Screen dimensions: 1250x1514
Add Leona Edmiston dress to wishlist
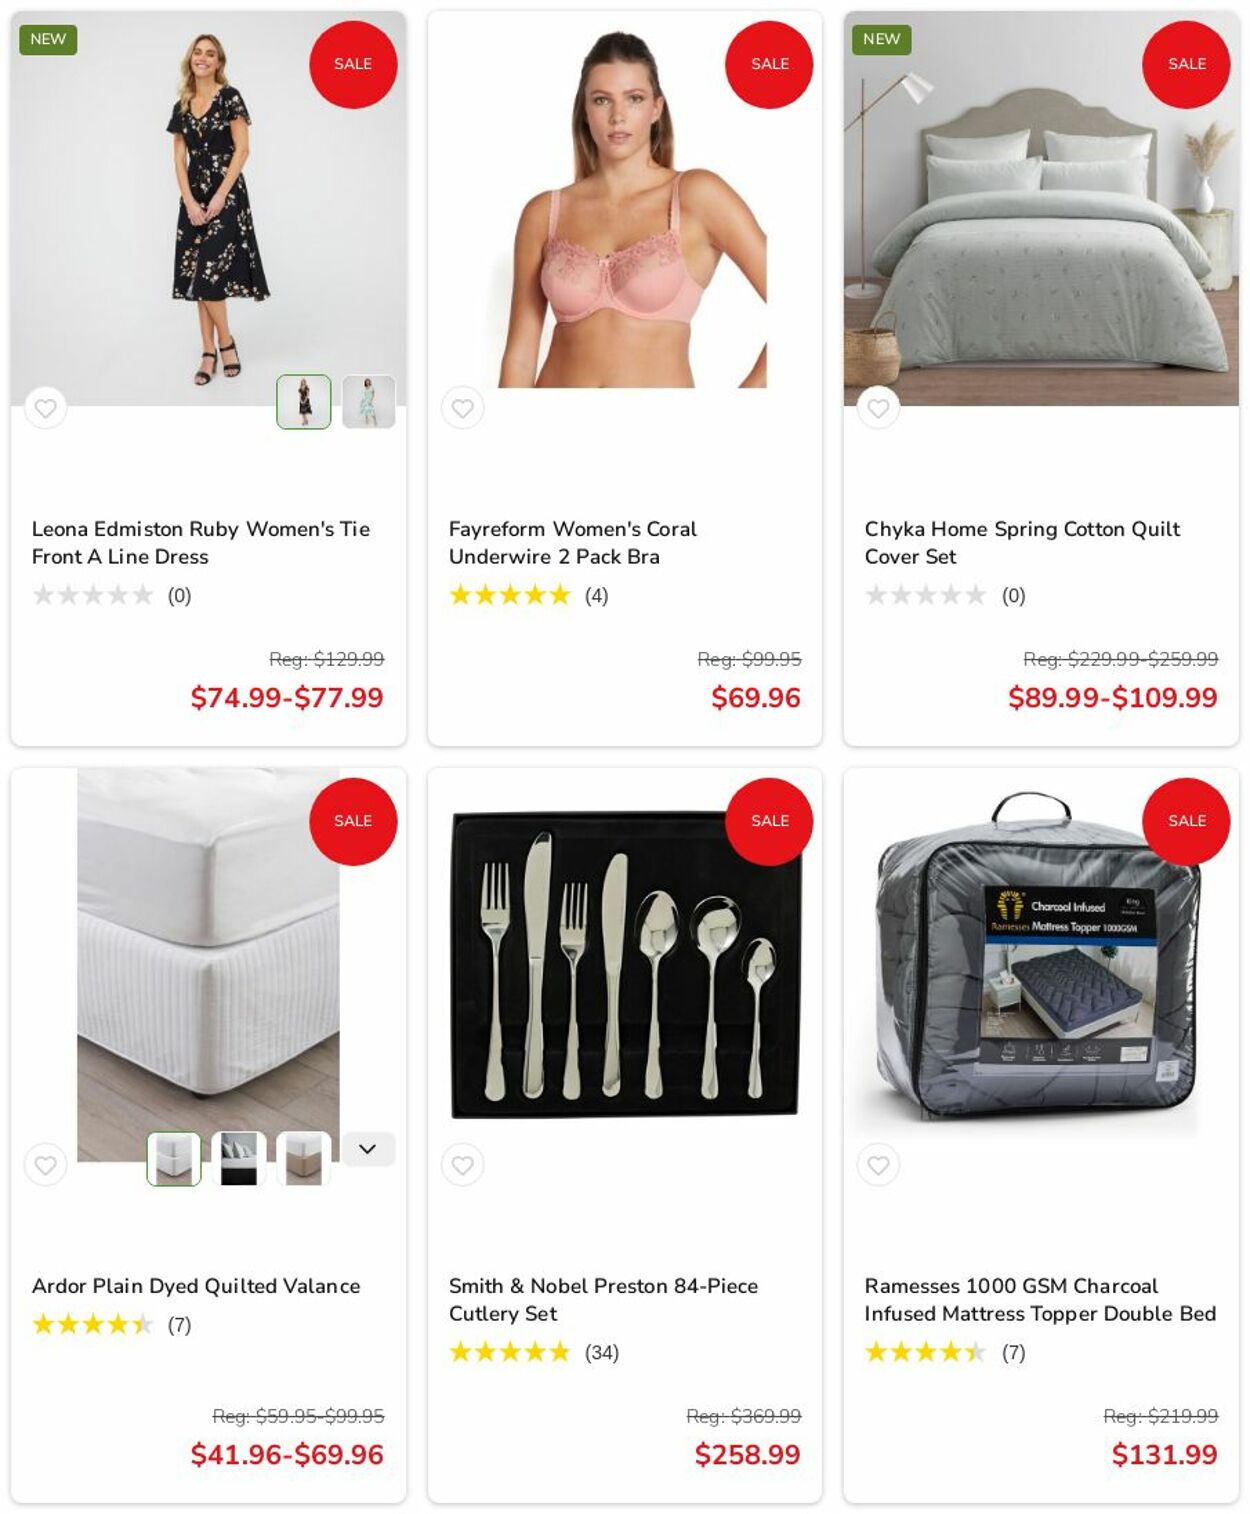45,408
